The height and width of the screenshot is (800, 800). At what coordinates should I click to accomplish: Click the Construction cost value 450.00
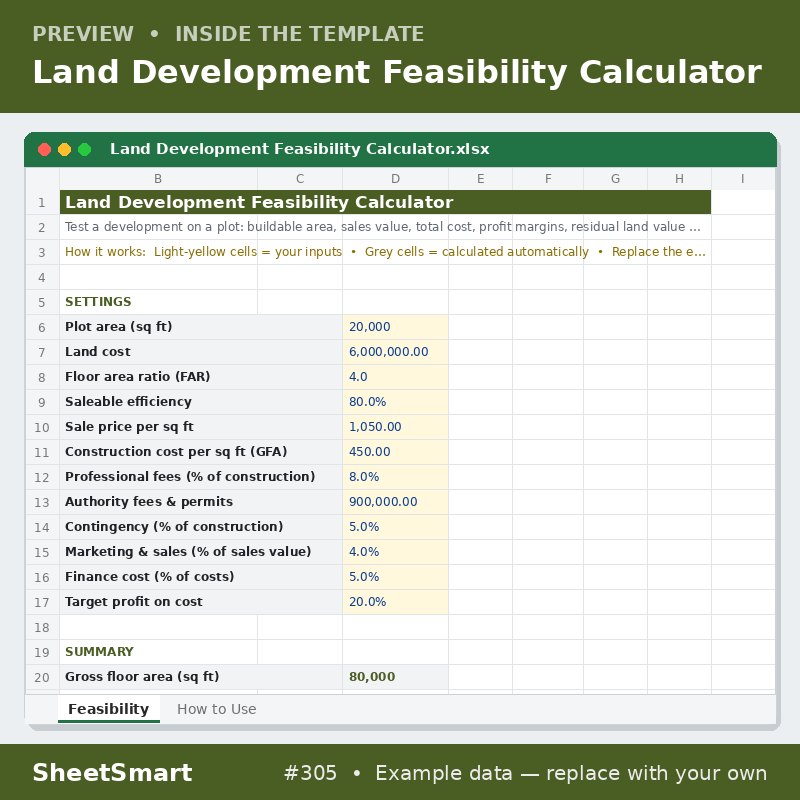395,452
